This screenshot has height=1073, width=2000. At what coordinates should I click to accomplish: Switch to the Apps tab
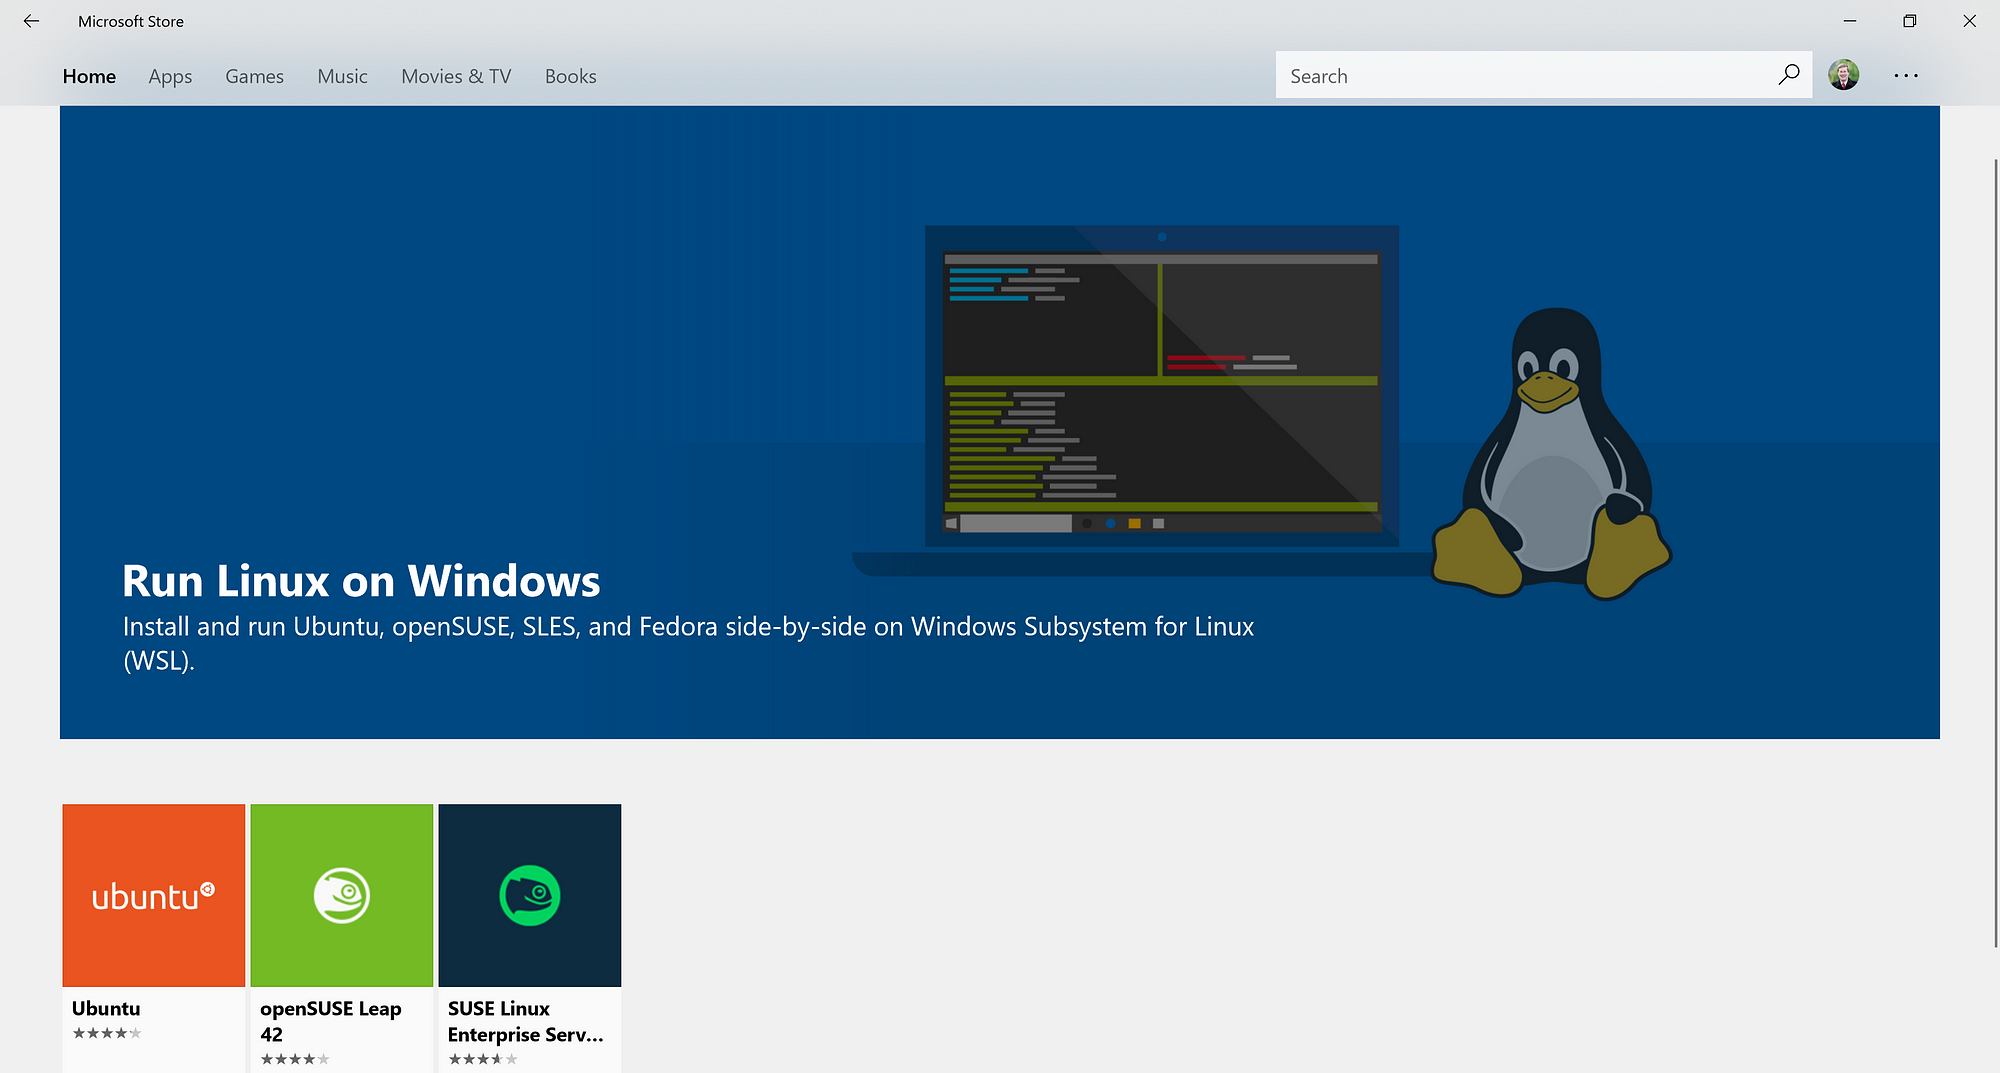170,76
